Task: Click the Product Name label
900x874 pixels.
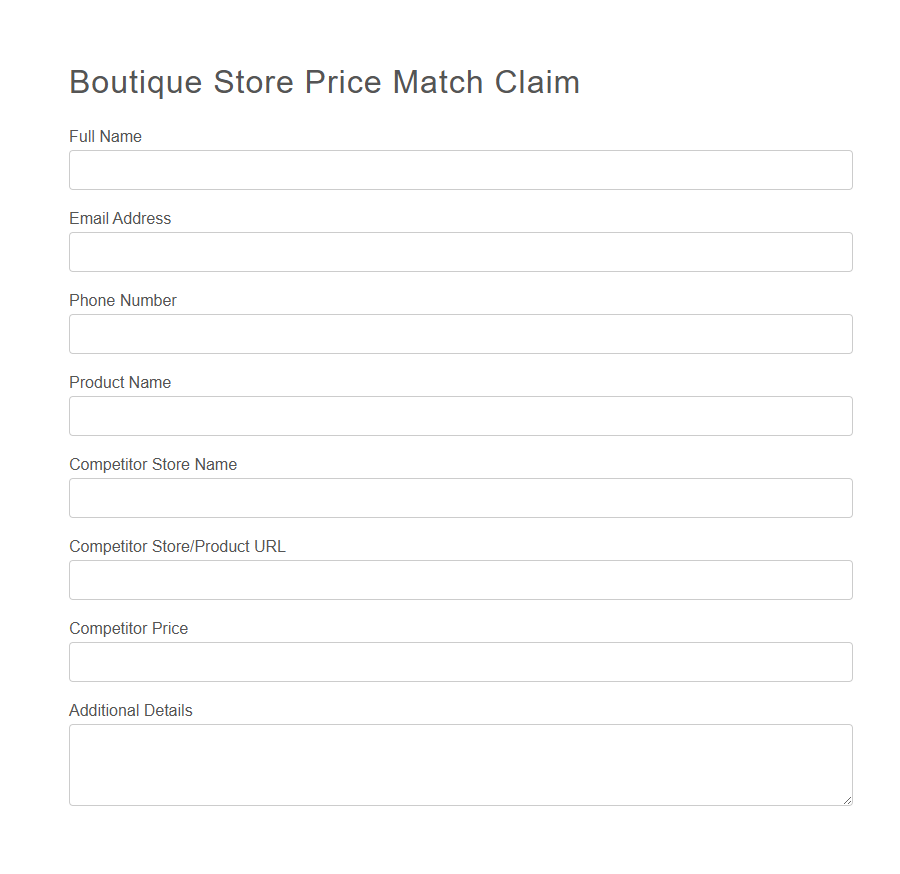Action: [120, 382]
